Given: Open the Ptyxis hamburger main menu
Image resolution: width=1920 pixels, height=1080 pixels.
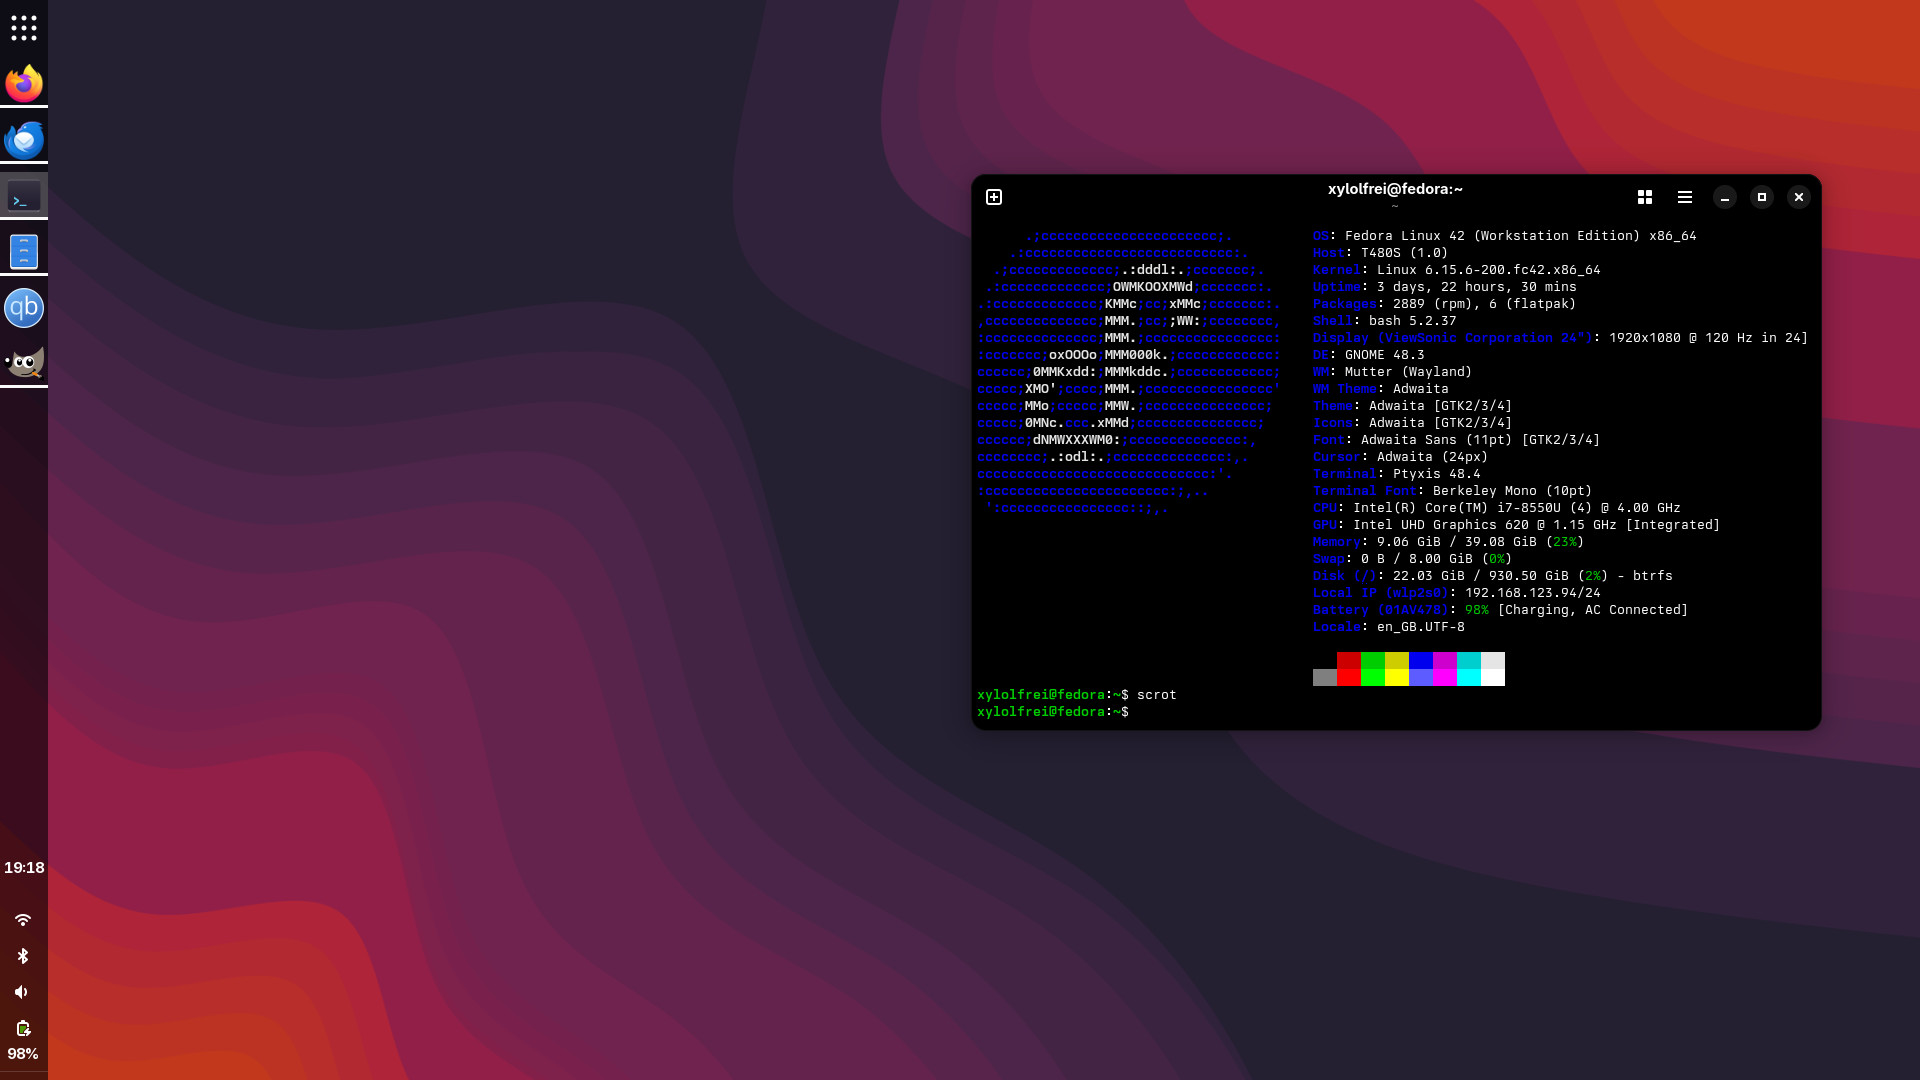Looking at the screenshot, I should tap(1685, 197).
